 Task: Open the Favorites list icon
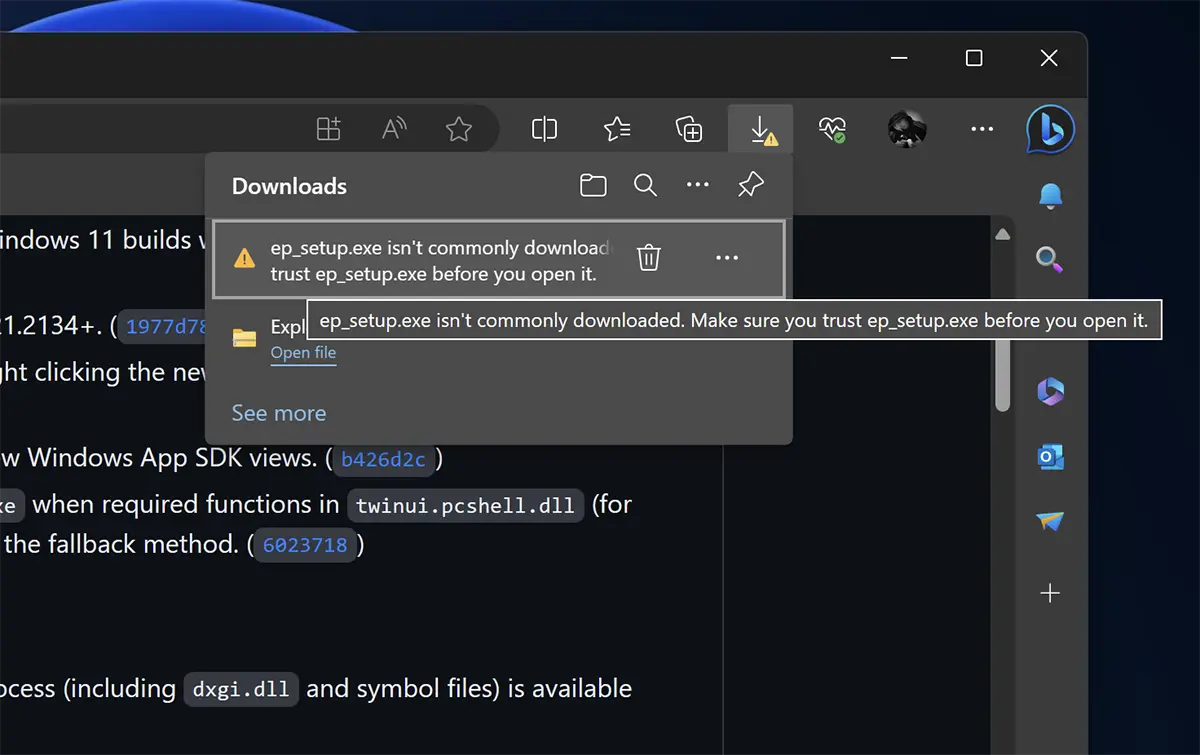(x=617, y=129)
